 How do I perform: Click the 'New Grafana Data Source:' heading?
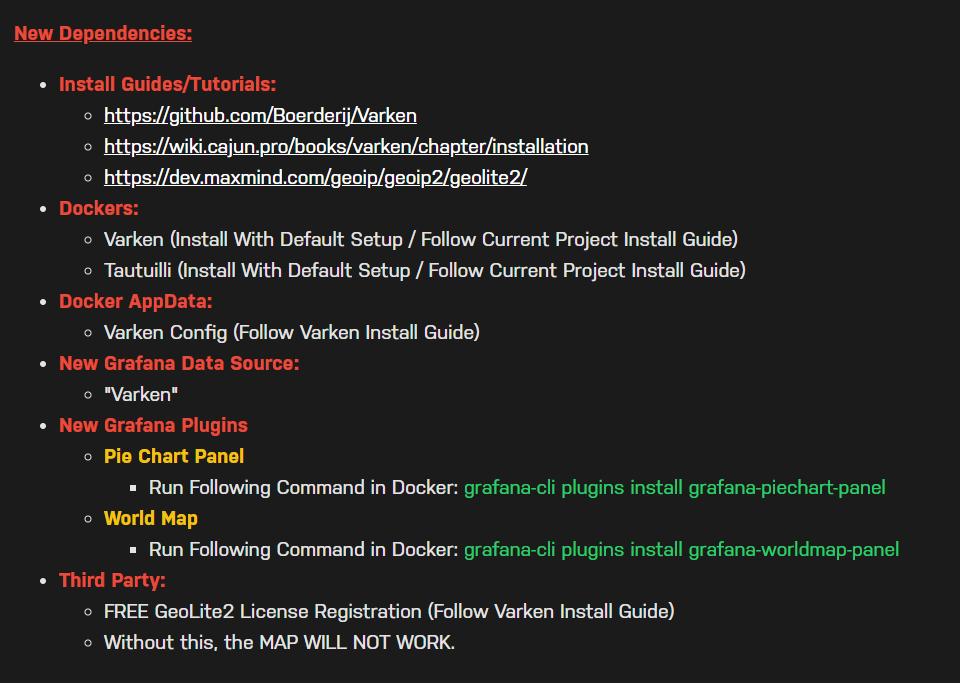(179, 363)
